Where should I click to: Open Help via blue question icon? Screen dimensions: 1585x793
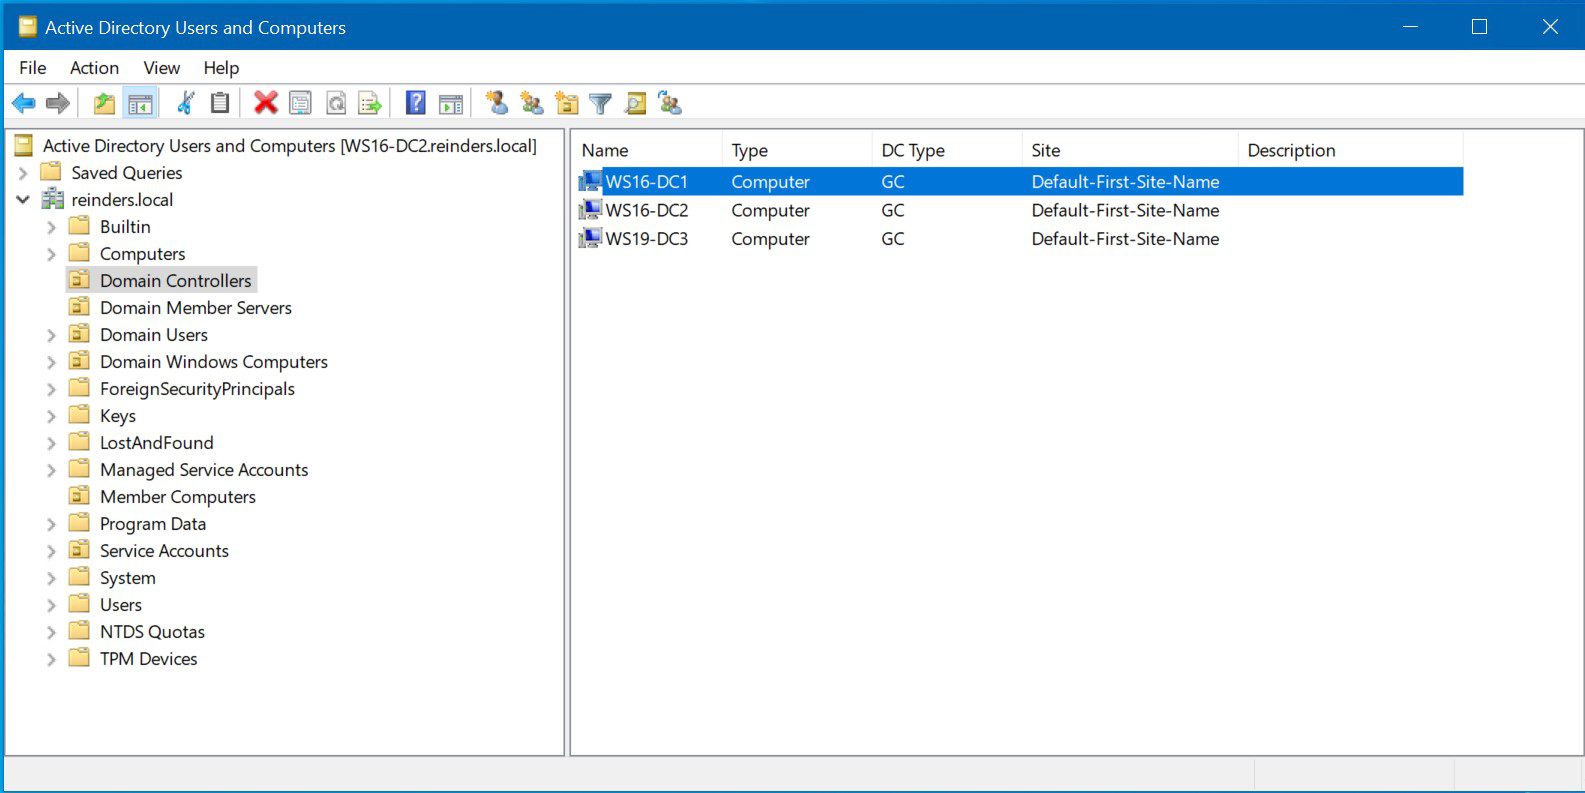pos(416,103)
